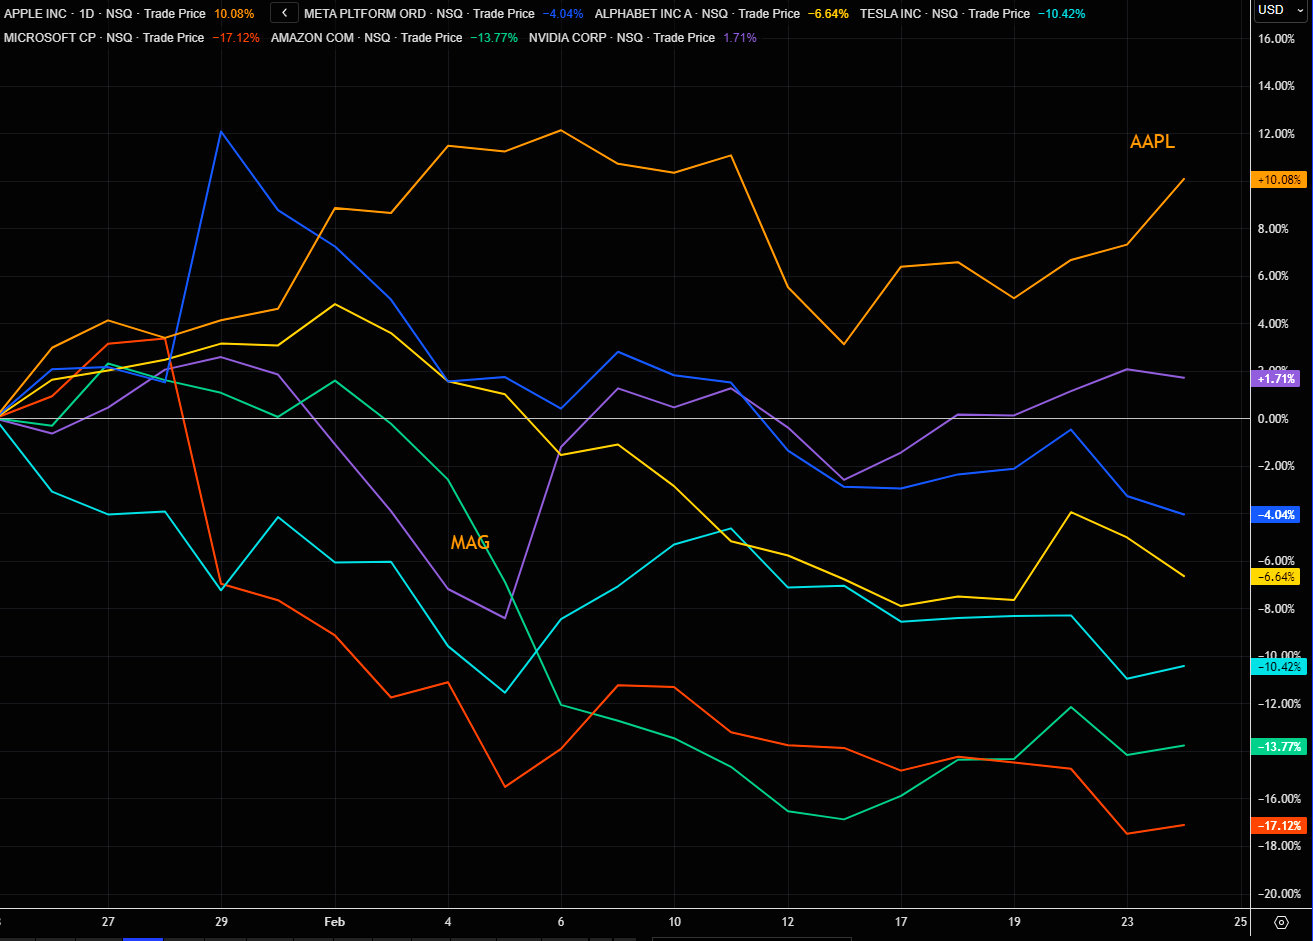Image resolution: width=1313 pixels, height=941 pixels.
Task: Select the AAPL text annotation
Action: coord(1152,142)
